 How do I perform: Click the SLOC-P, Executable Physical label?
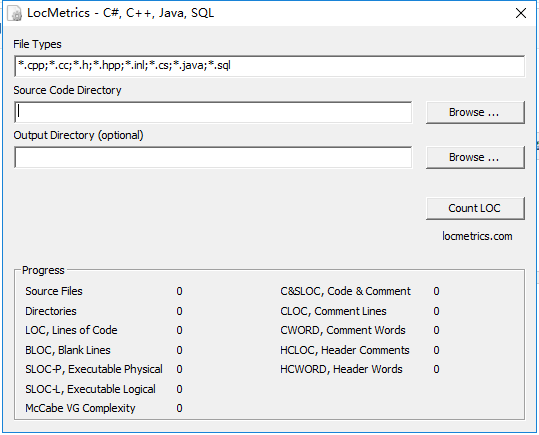[94, 369]
